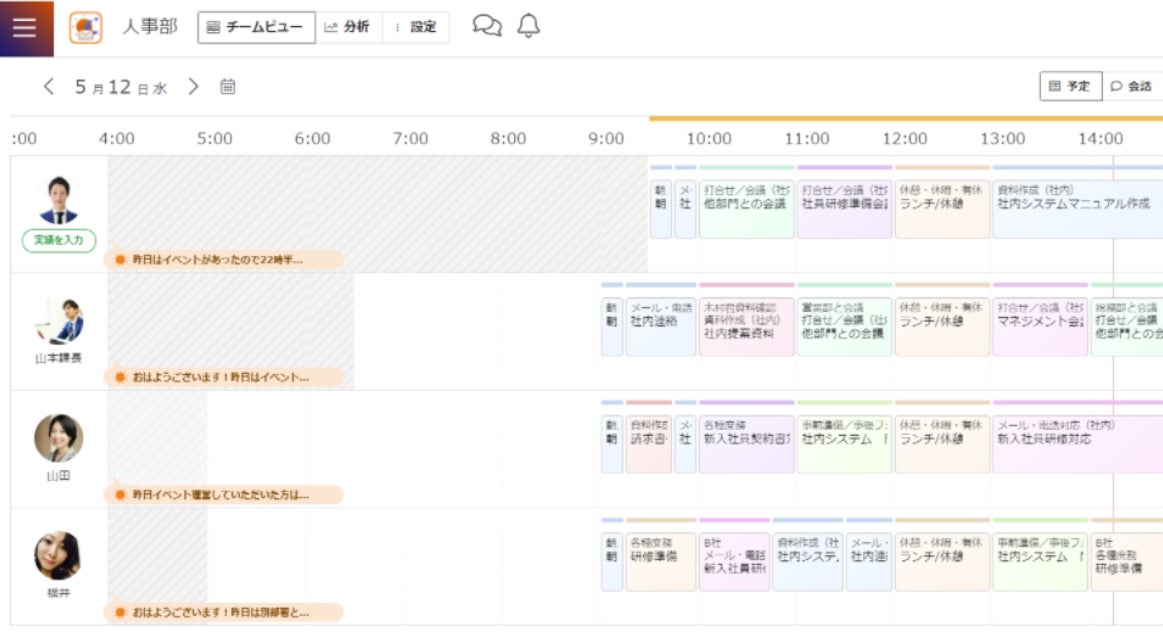
Task: Open the 設定 menu
Action: coord(416,27)
